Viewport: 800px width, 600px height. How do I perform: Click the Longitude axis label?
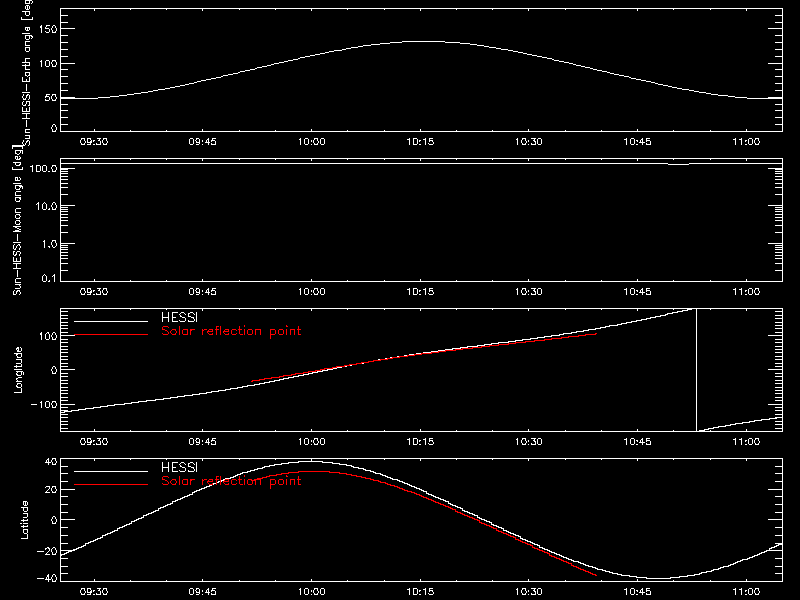[x=18, y=370]
